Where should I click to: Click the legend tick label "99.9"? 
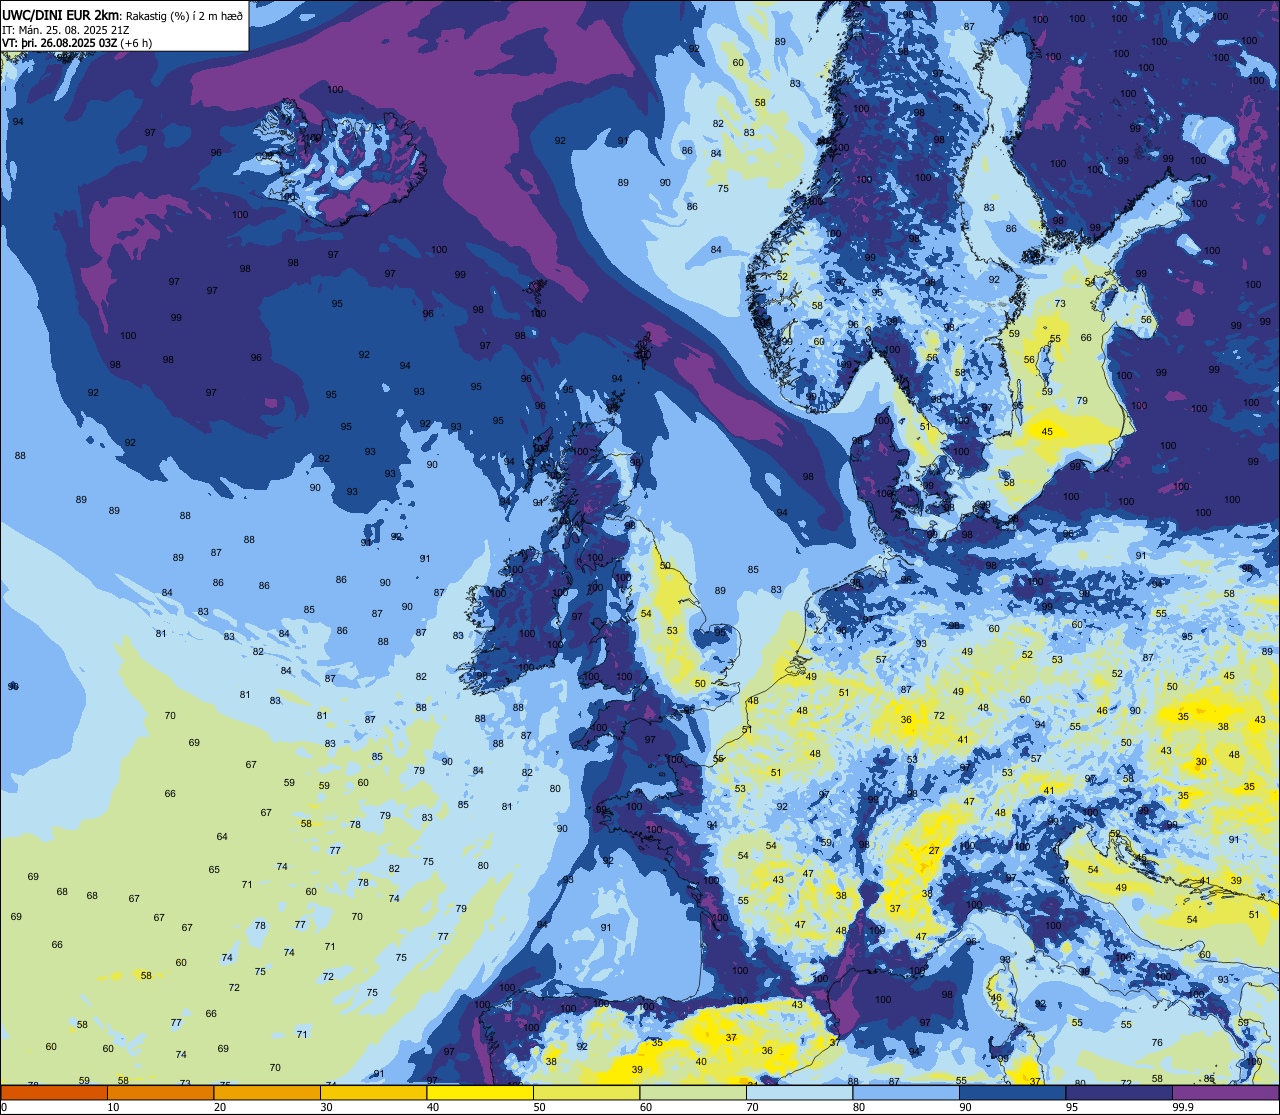point(1183,1107)
